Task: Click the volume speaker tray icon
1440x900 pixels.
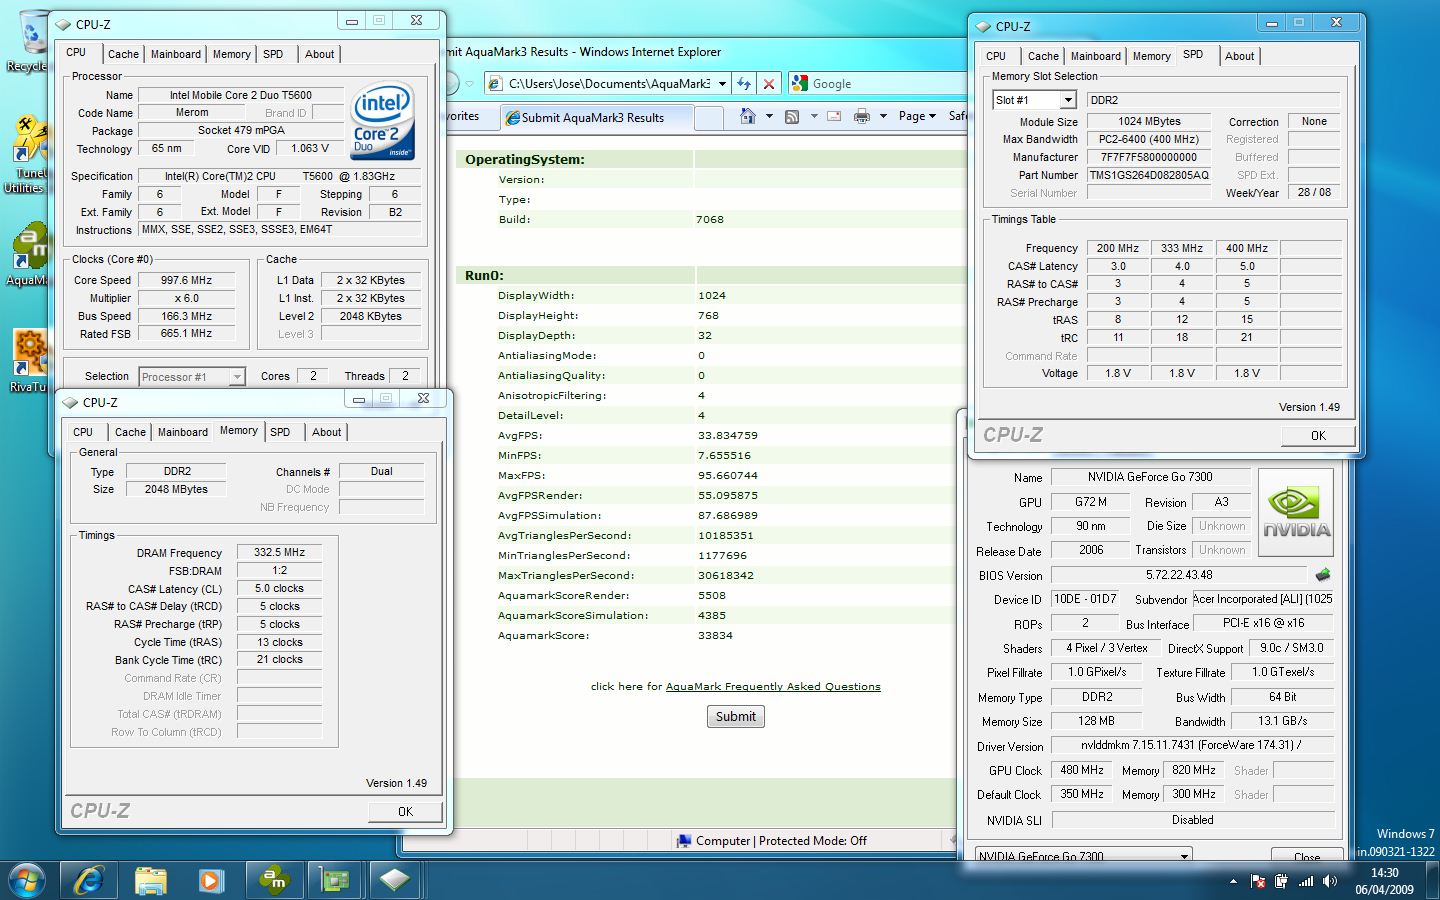Action: point(1329,881)
